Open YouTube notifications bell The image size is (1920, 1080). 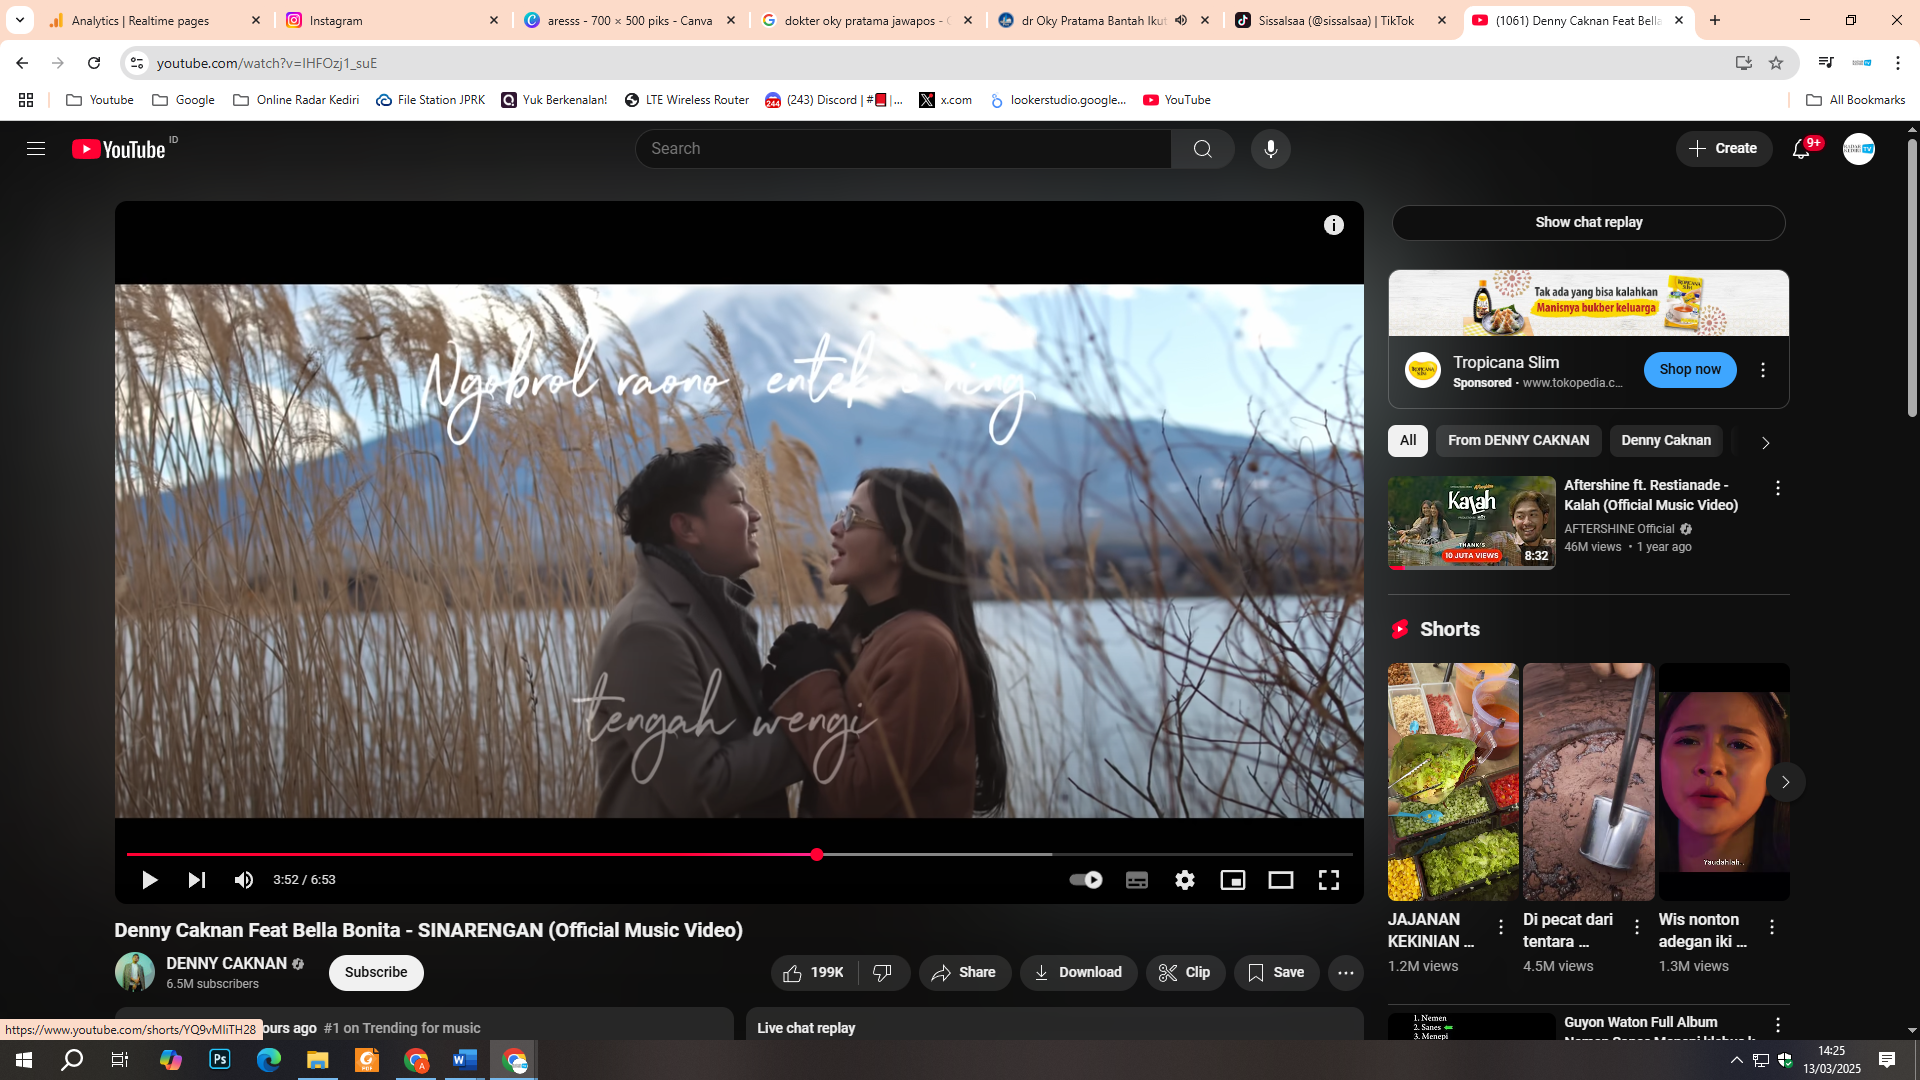coord(1801,149)
